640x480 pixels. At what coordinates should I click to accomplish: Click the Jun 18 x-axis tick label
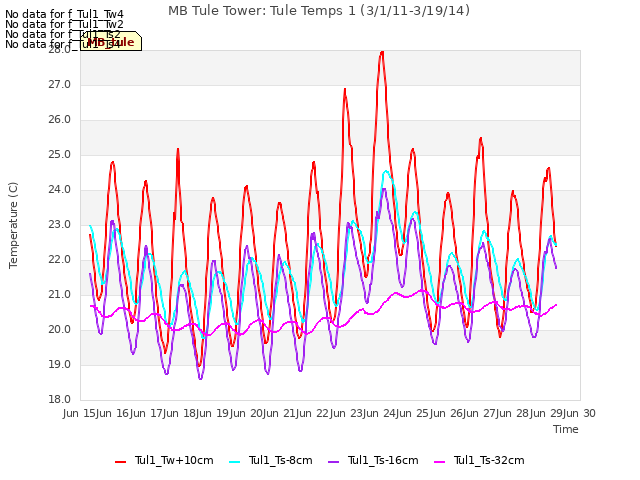[180, 413]
